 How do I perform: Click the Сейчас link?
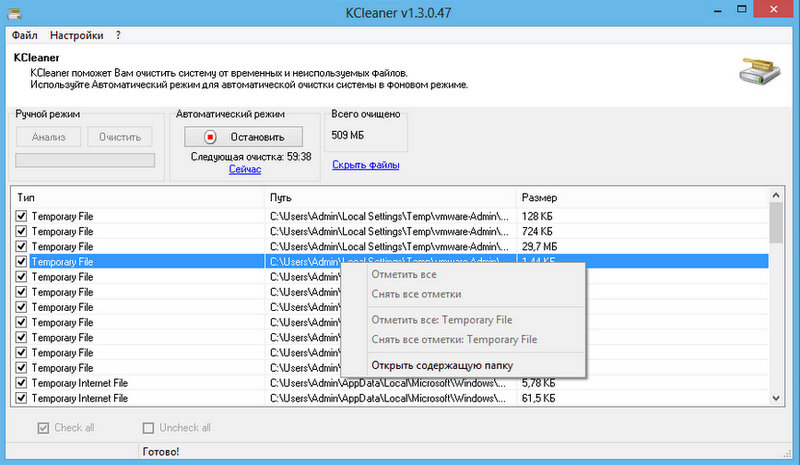pos(245,169)
